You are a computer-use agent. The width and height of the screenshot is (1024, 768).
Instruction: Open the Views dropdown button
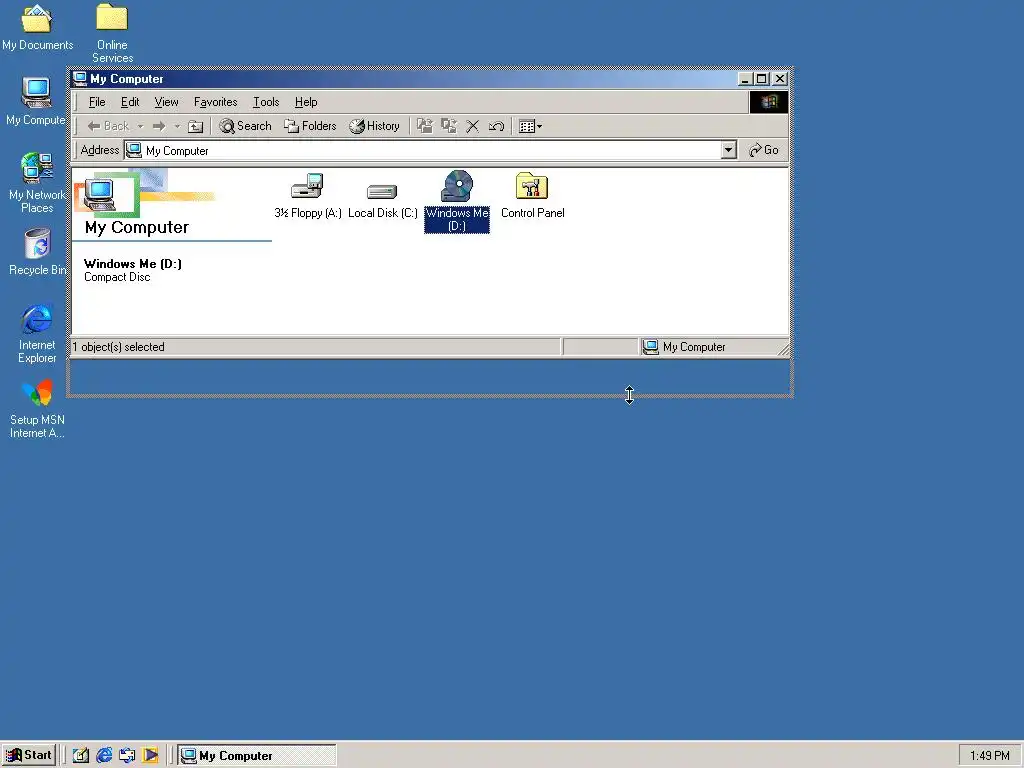[530, 126]
